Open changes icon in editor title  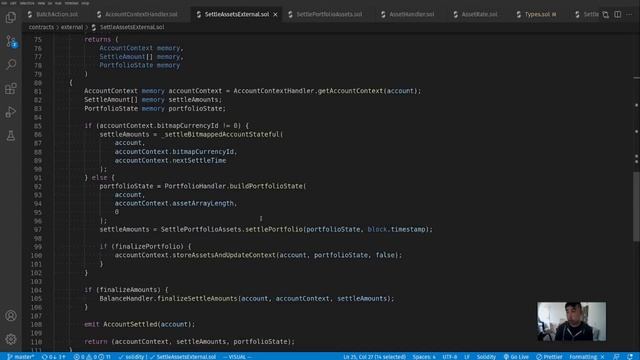606,14
